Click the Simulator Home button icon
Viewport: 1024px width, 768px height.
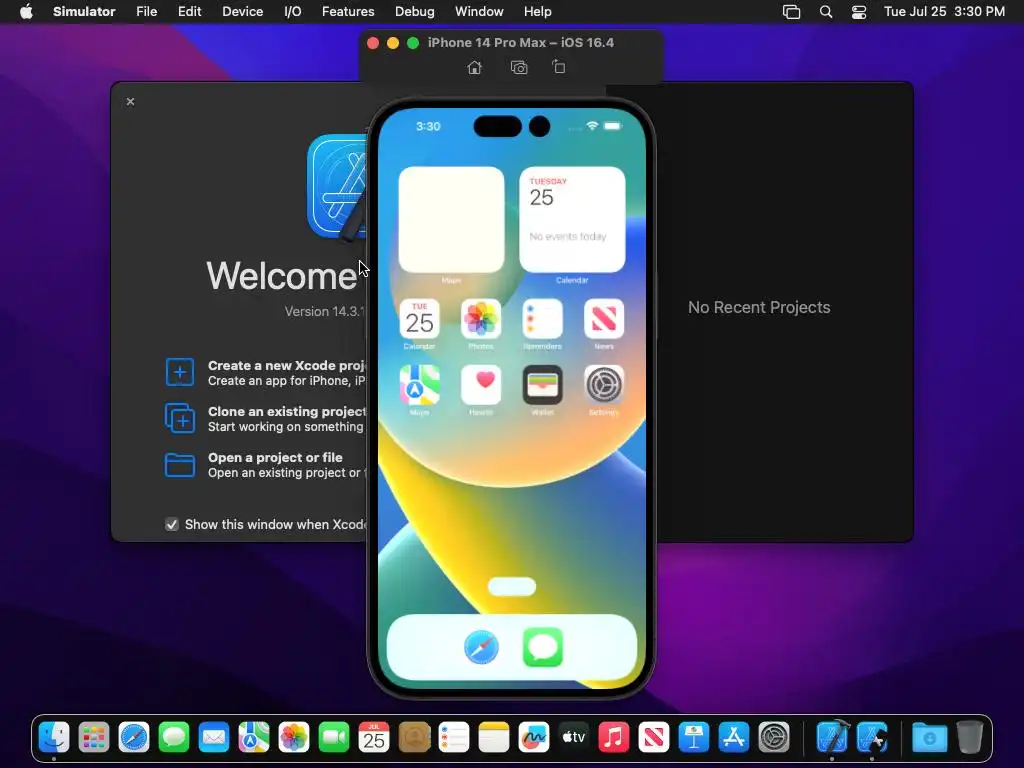[475, 67]
